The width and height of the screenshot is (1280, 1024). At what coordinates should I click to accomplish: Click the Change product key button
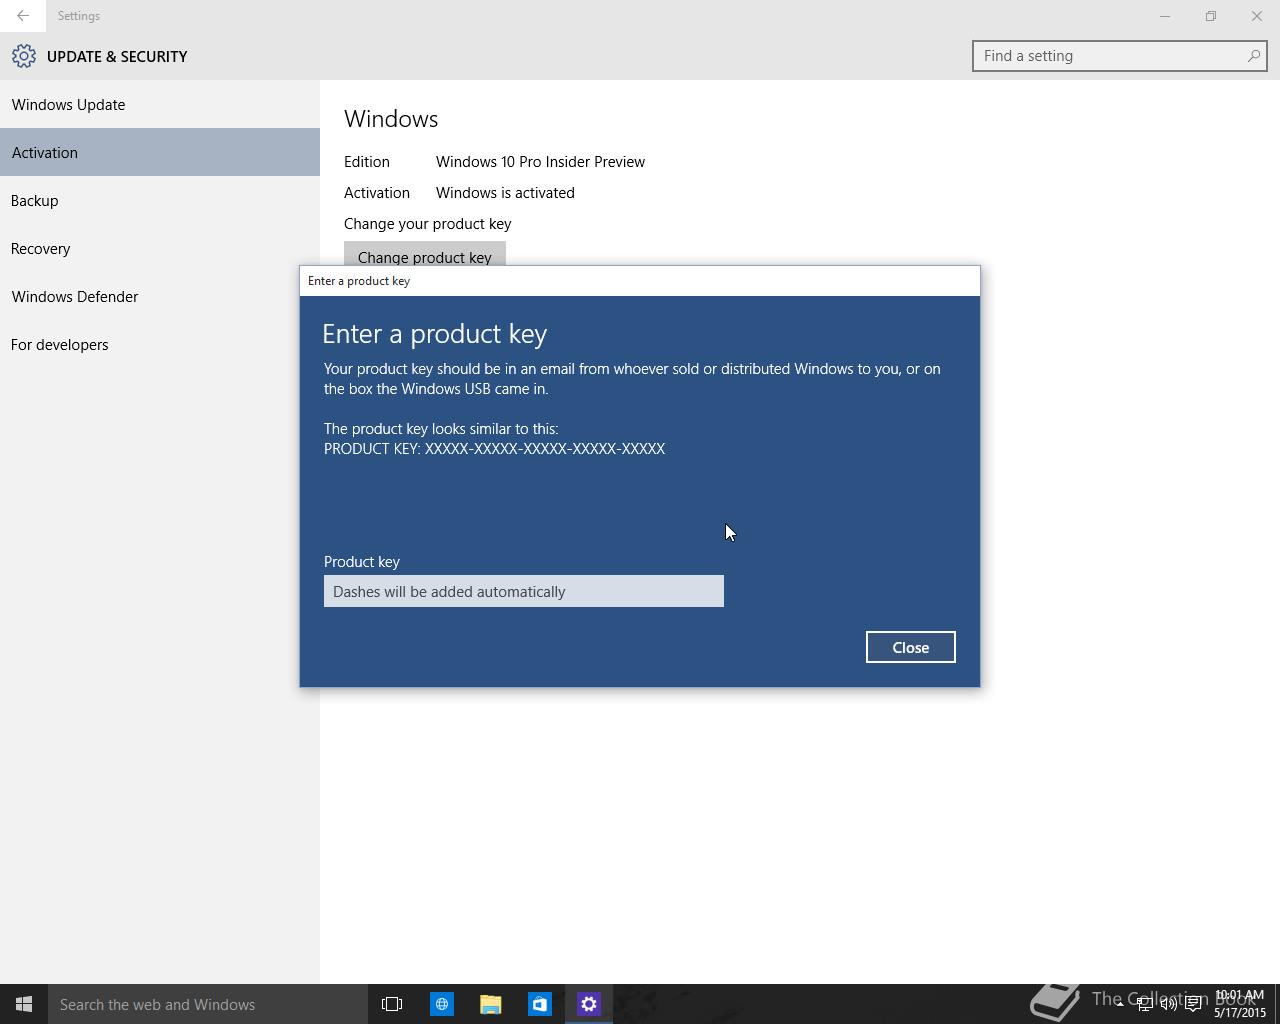coord(424,254)
